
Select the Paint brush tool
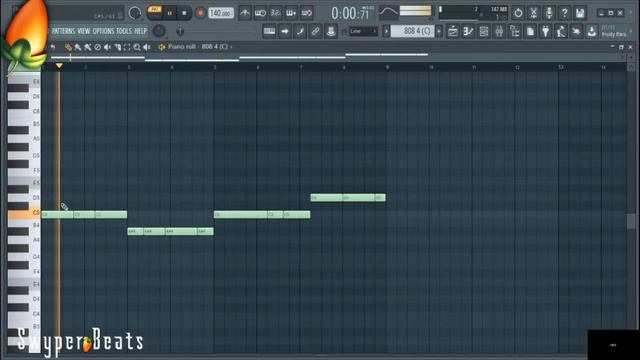pyautogui.click(x=78, y=47)
